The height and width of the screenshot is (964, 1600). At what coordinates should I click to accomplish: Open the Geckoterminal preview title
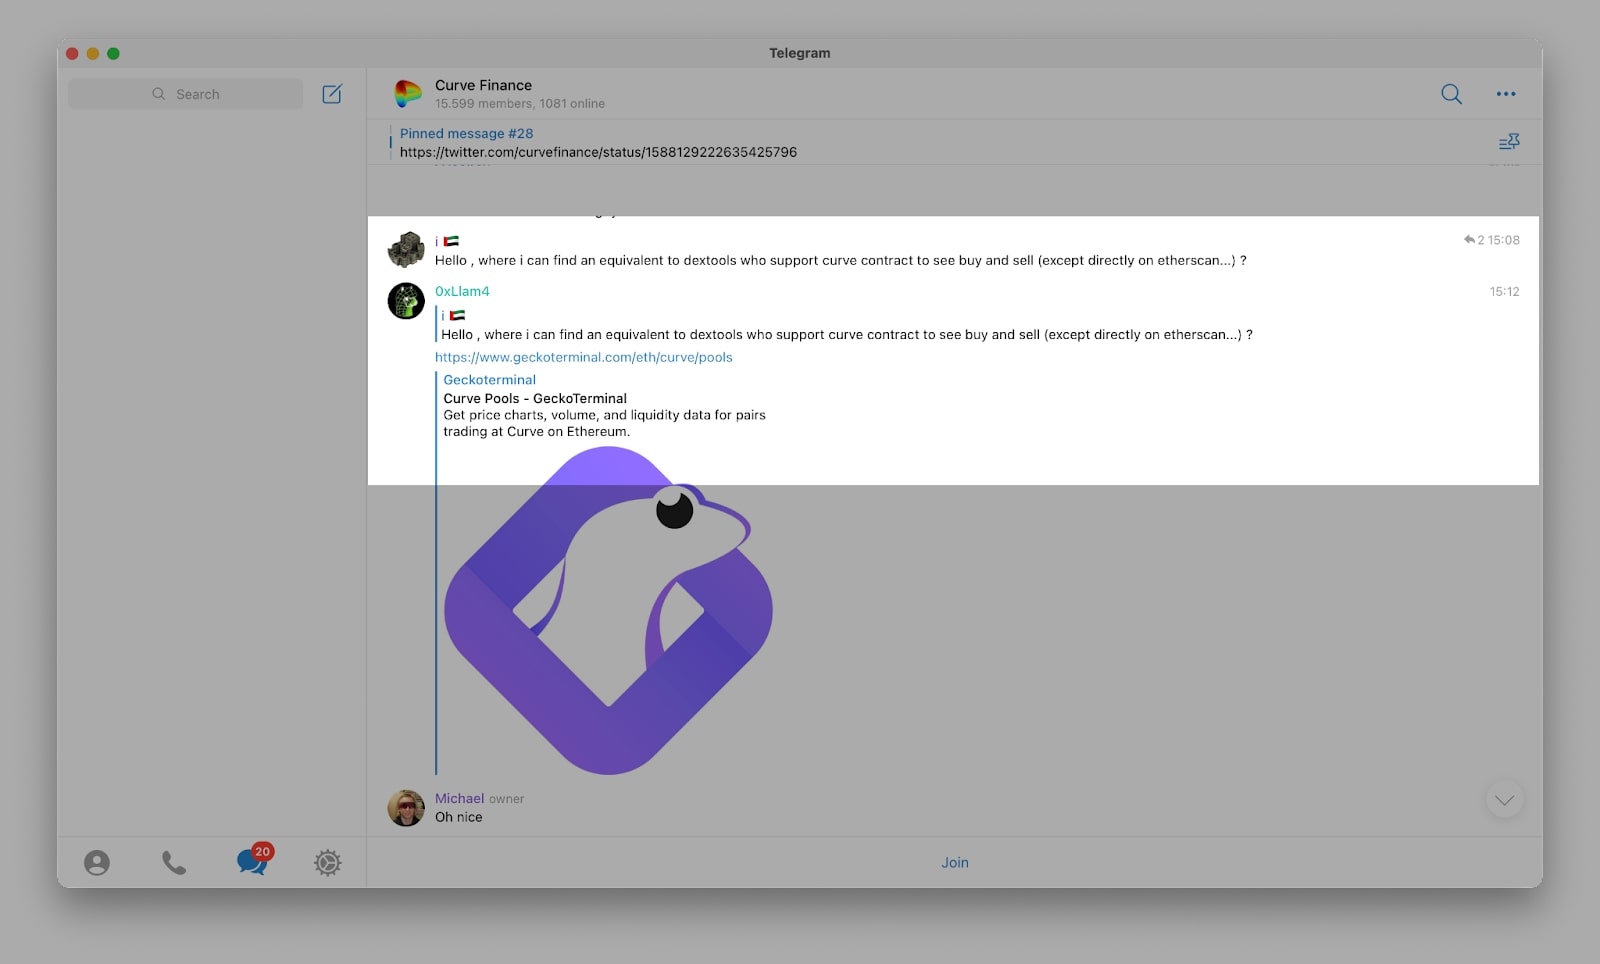coord(490,380)
